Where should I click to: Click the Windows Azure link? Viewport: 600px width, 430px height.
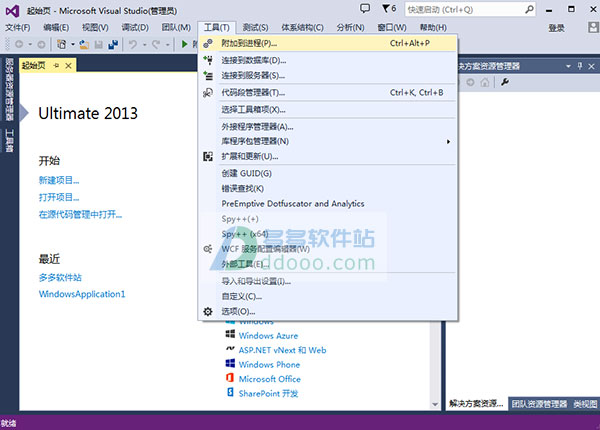pyautogui.click(x=268, y=336)
